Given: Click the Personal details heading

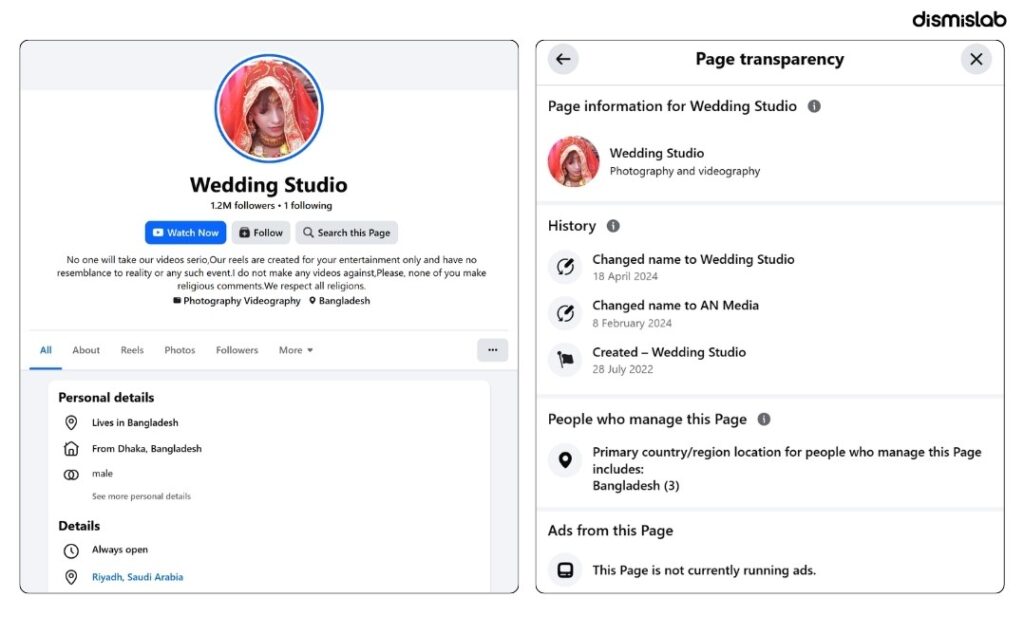Looking at the screenshot, I should tap(106, 398).
